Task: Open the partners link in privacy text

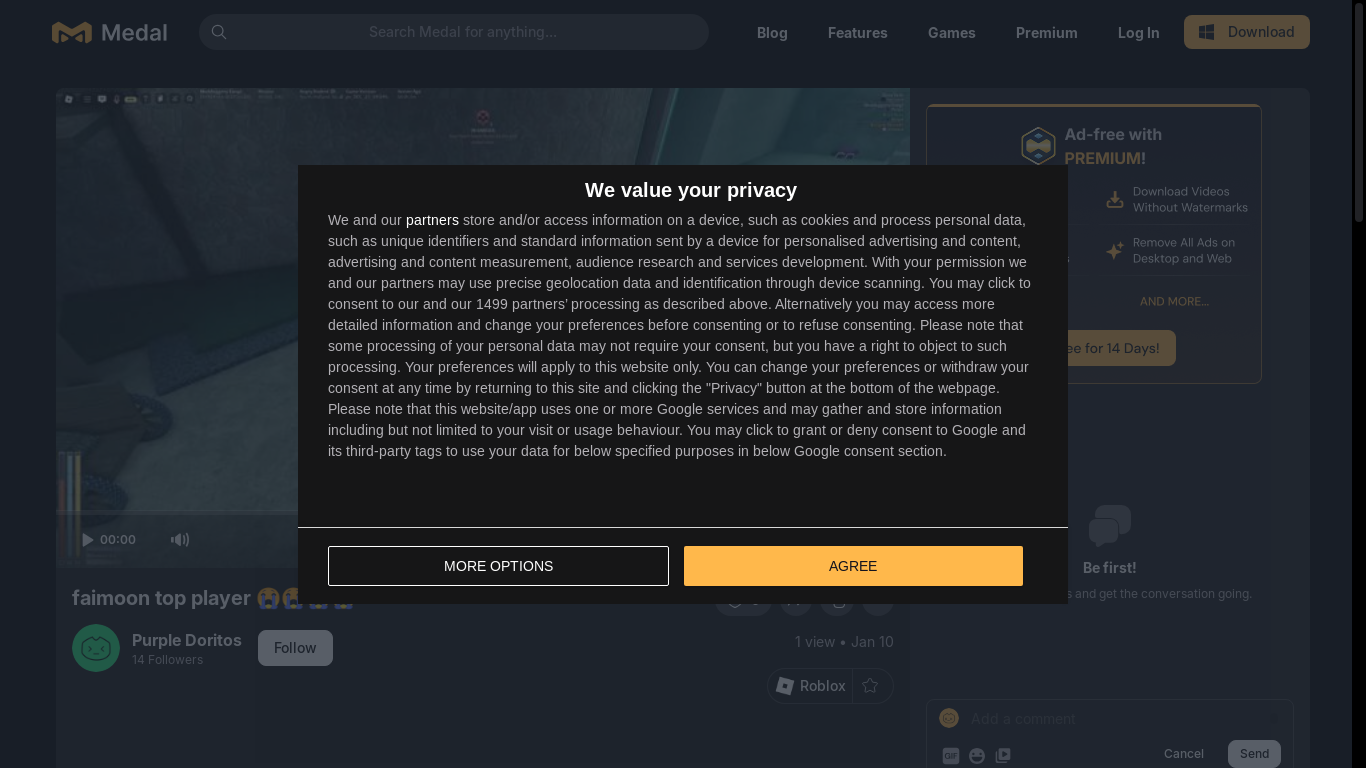Action: 432,220
